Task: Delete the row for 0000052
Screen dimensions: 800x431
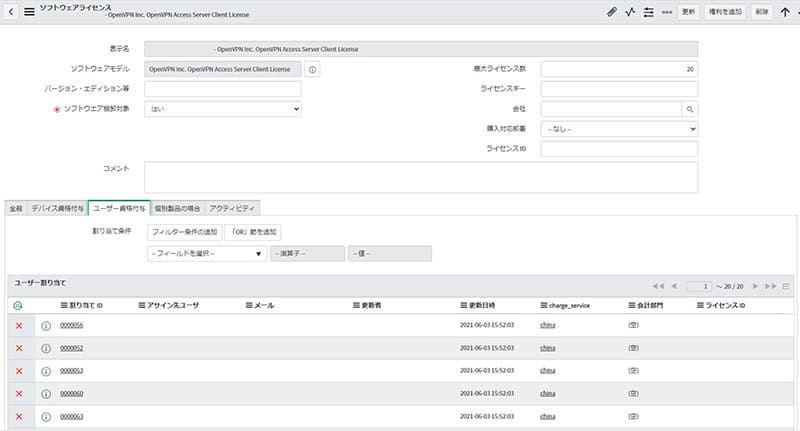Action: tap(19, 348)
